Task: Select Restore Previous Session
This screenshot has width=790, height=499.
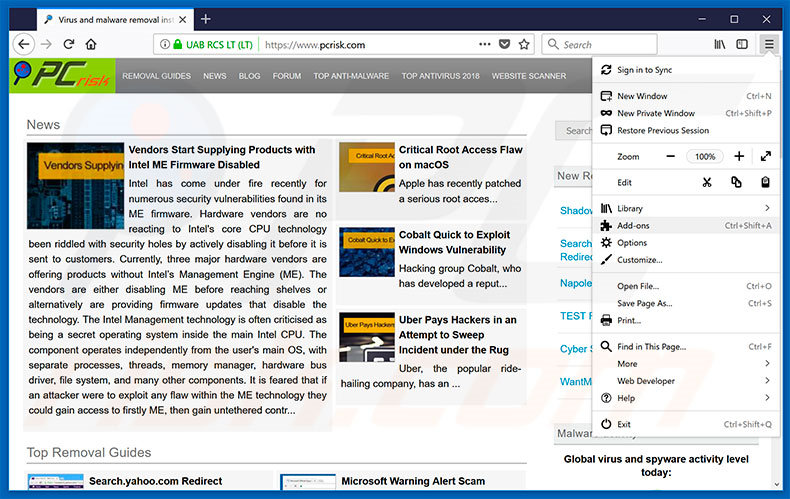Action: 685,130
